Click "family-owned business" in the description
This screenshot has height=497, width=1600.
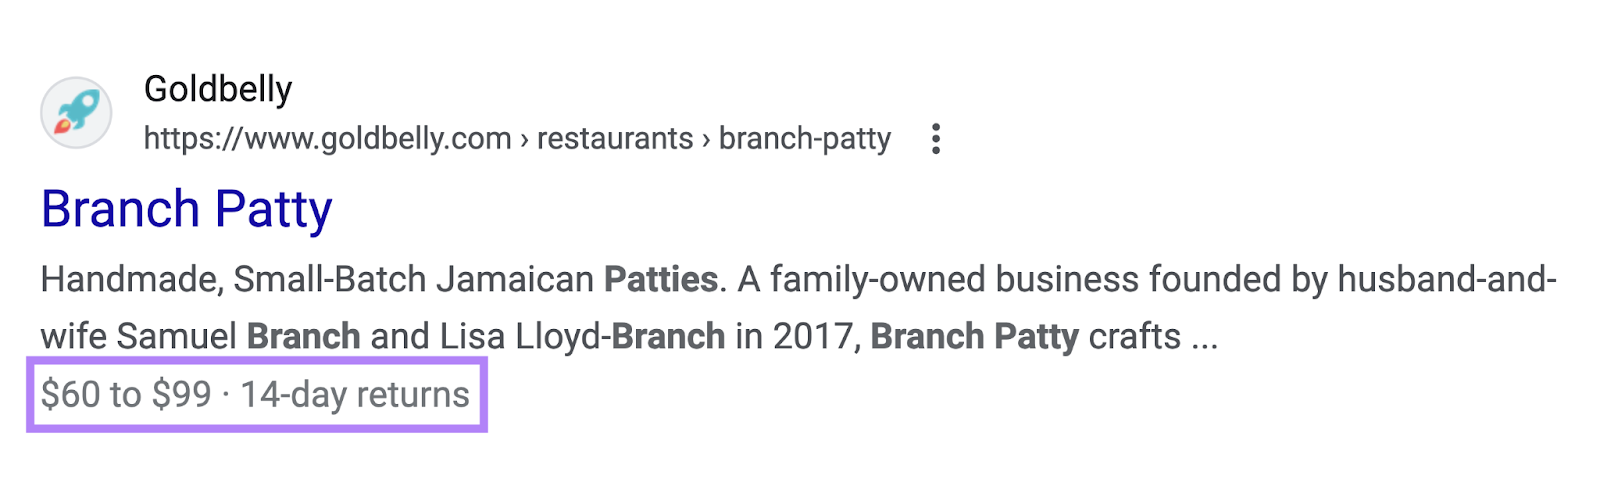(954, 279)
